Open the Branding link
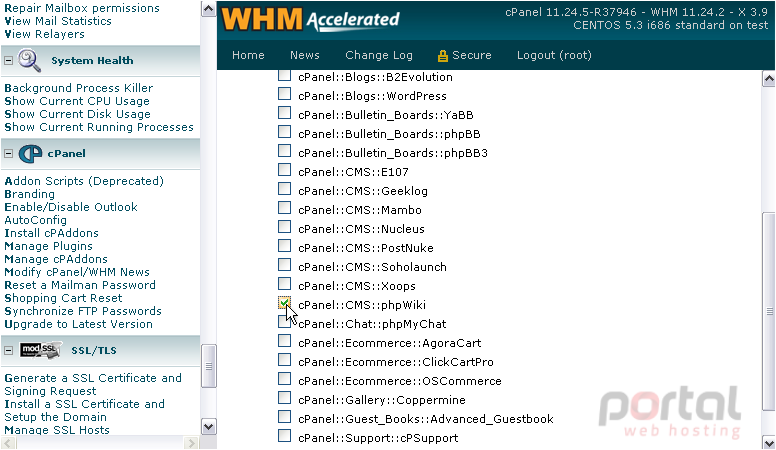 [x=30, y=194]
